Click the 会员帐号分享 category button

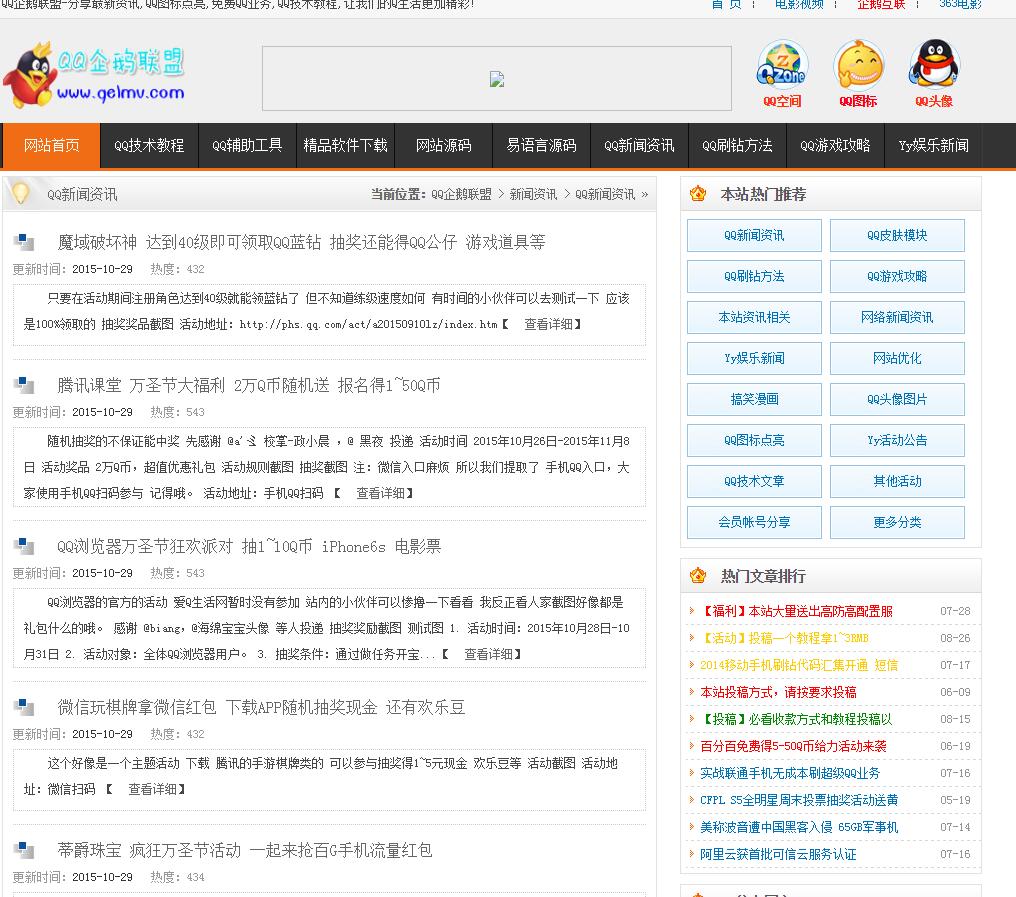click(x=754, y=522)
